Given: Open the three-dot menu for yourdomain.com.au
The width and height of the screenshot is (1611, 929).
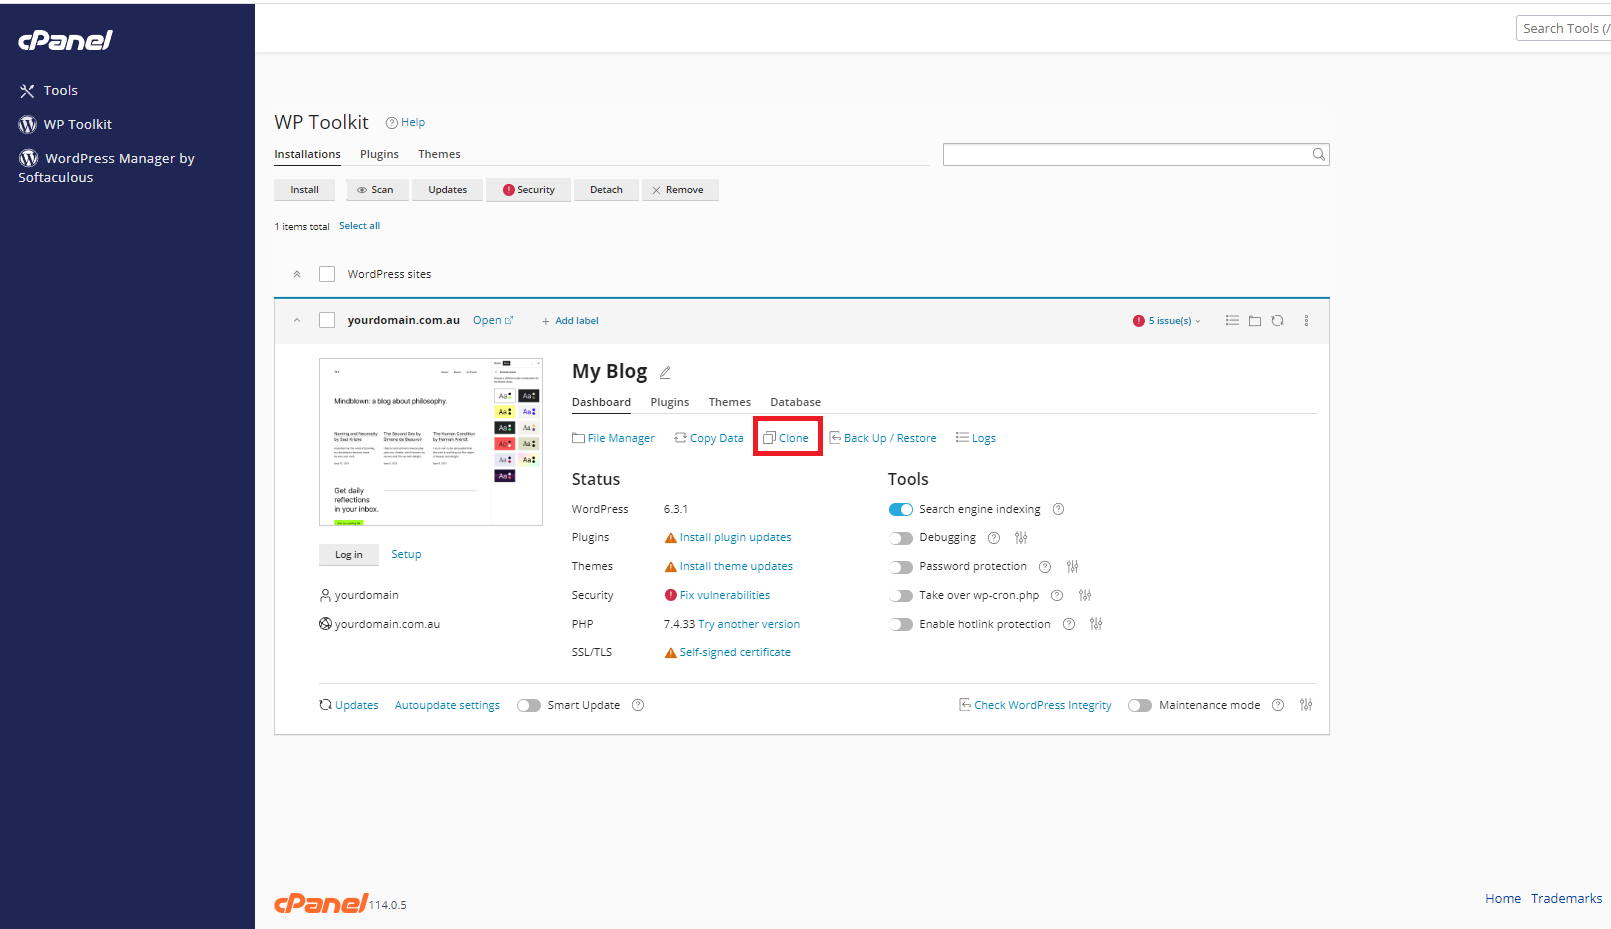Looking at the screenshot, I should 1306,321.
